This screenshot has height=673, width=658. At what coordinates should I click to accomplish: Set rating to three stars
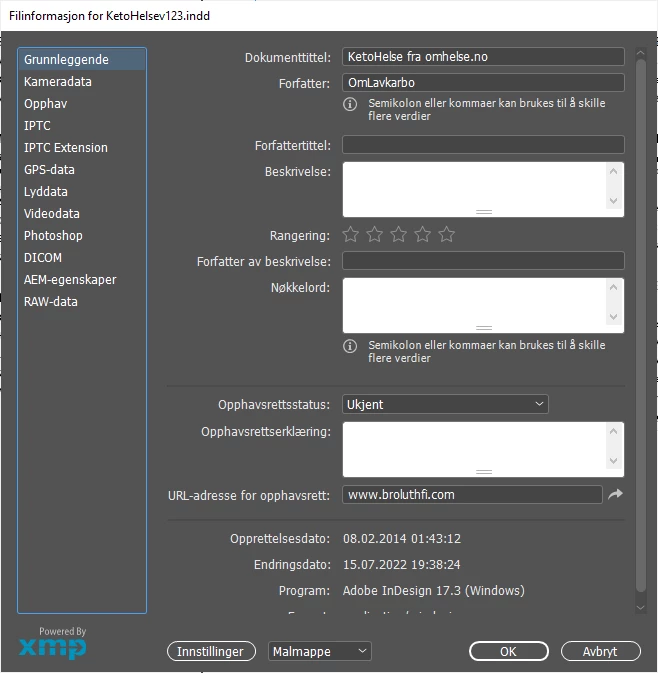point(398,234)
